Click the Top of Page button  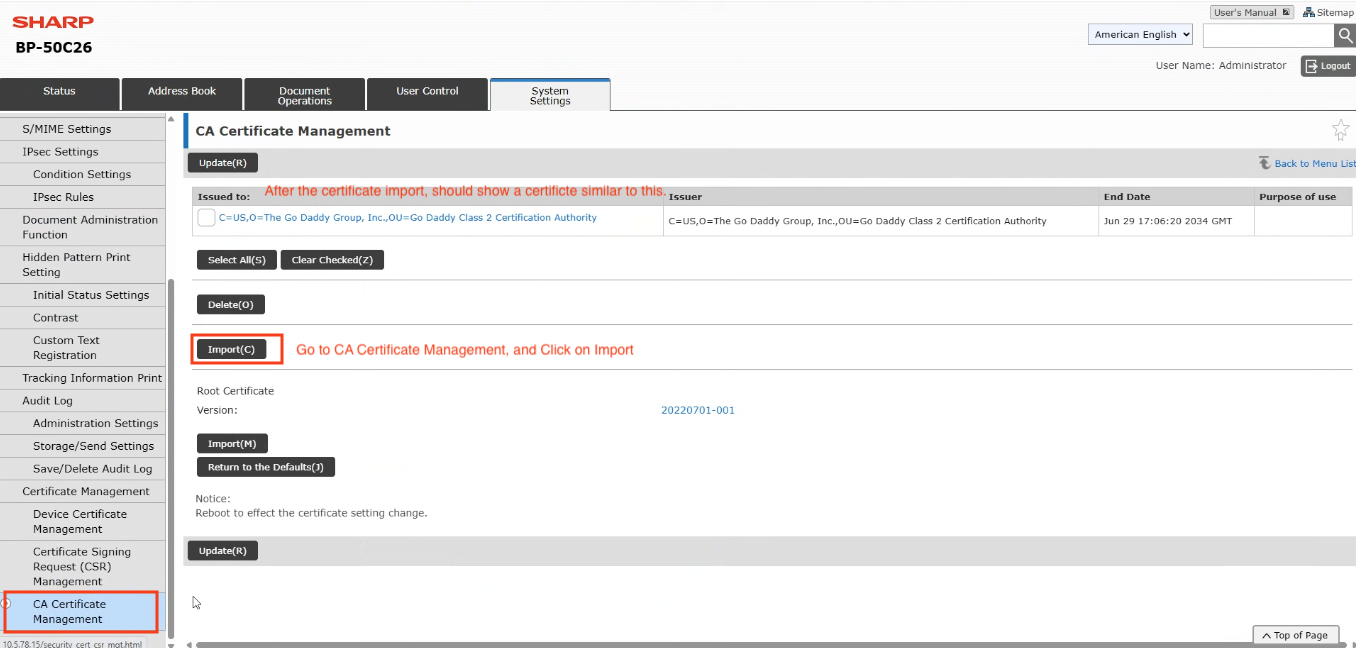click(x=1296, y=635)
